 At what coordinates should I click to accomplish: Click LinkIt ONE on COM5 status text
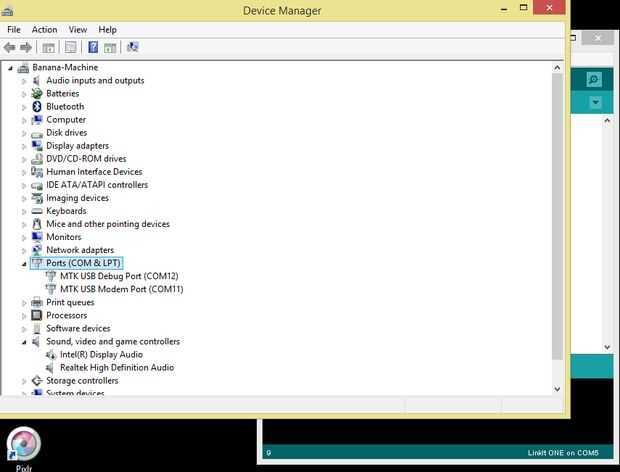(563, 453)
